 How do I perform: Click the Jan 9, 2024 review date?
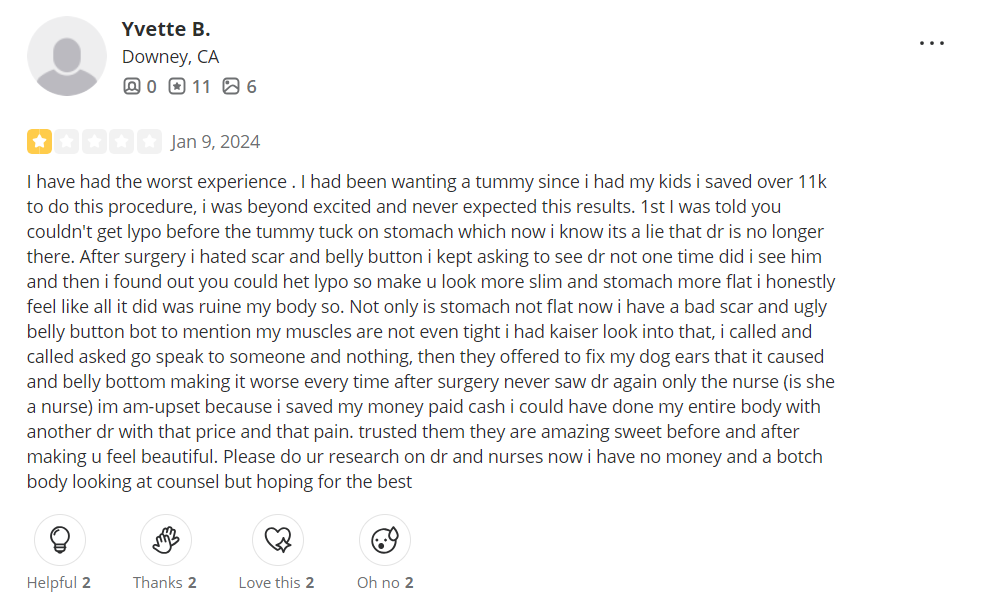click(215, 141)
